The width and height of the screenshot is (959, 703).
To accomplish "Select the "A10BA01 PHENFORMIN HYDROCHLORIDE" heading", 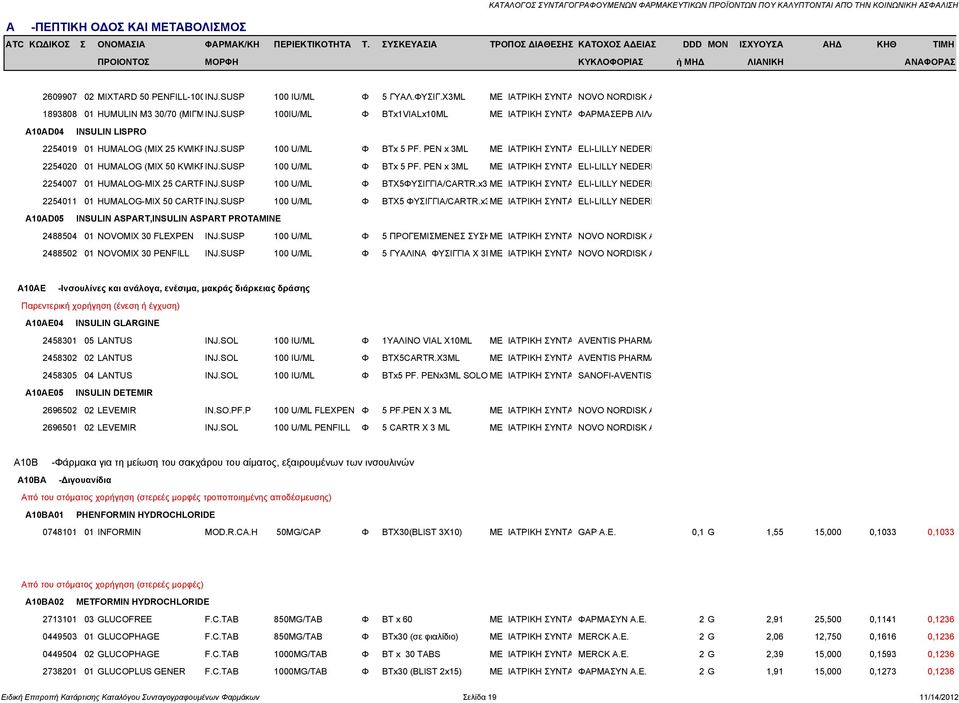I will [120, 515].
